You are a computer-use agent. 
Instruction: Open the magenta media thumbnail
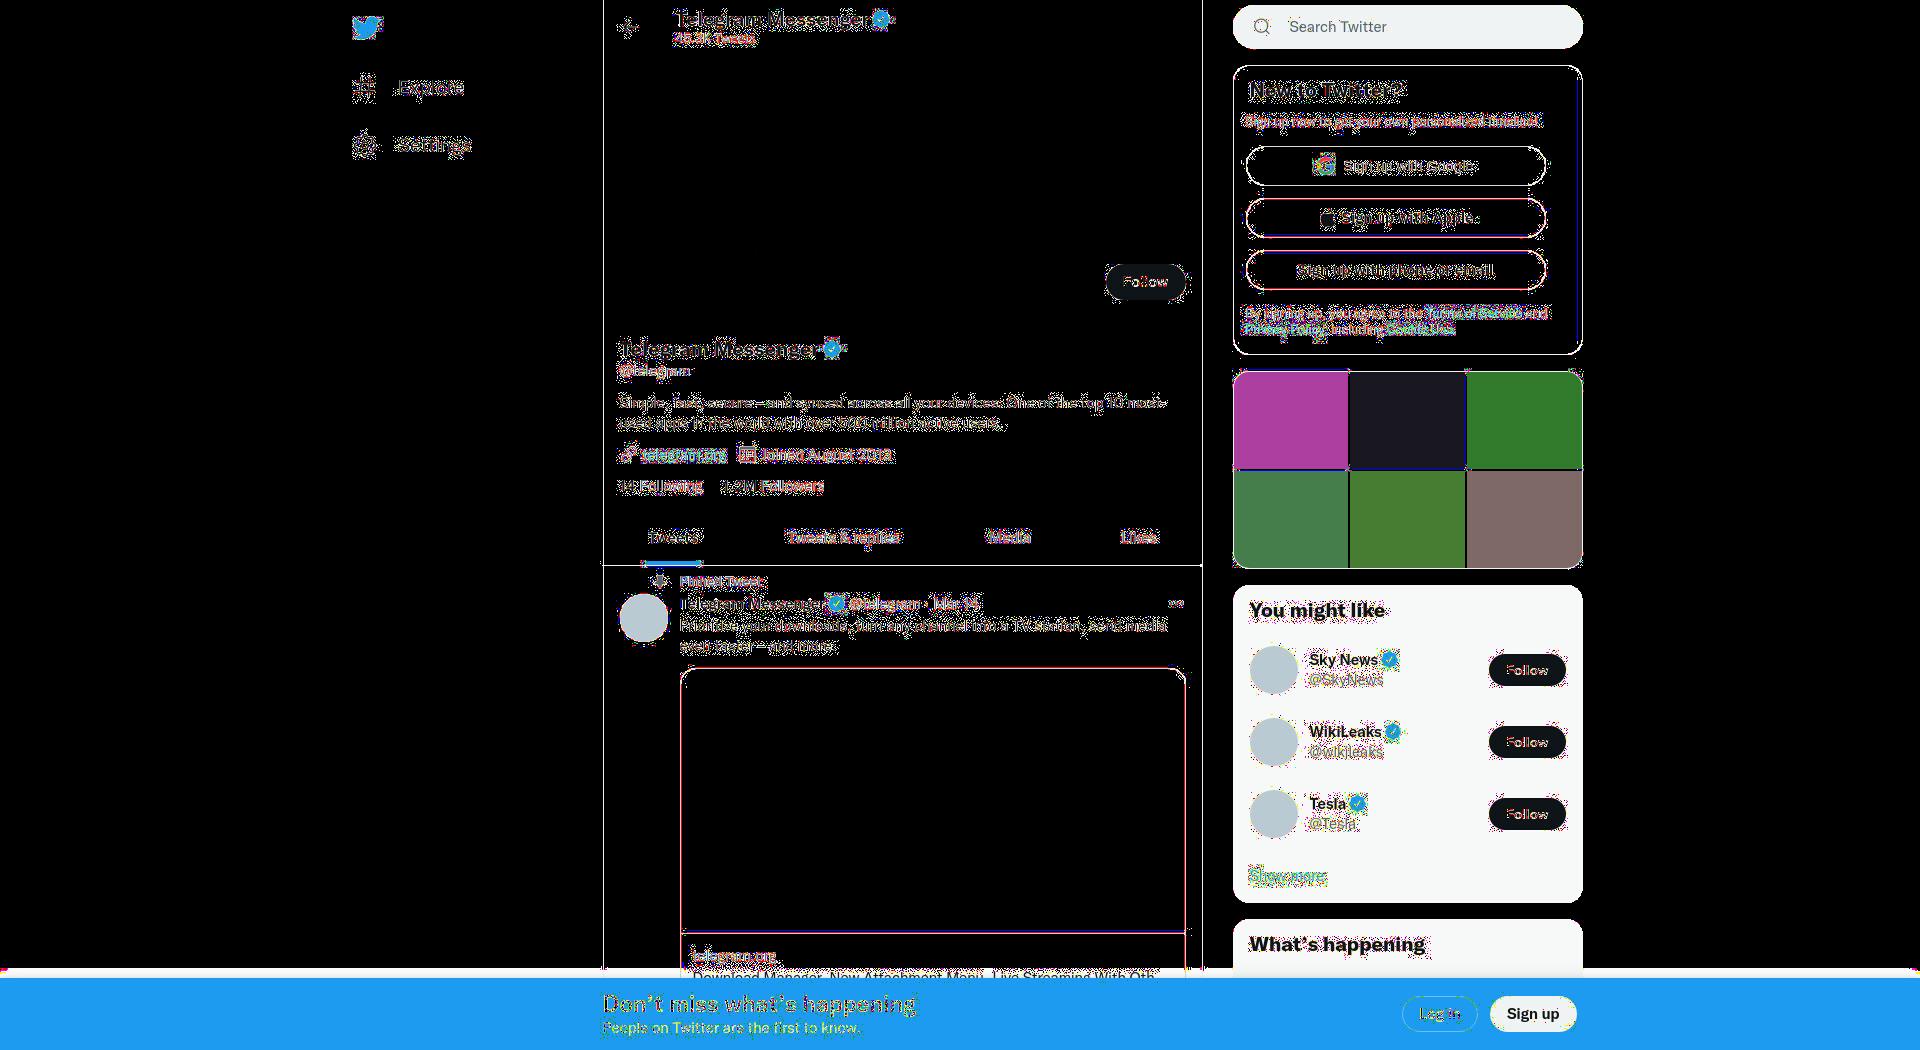tap(1290, 420)
